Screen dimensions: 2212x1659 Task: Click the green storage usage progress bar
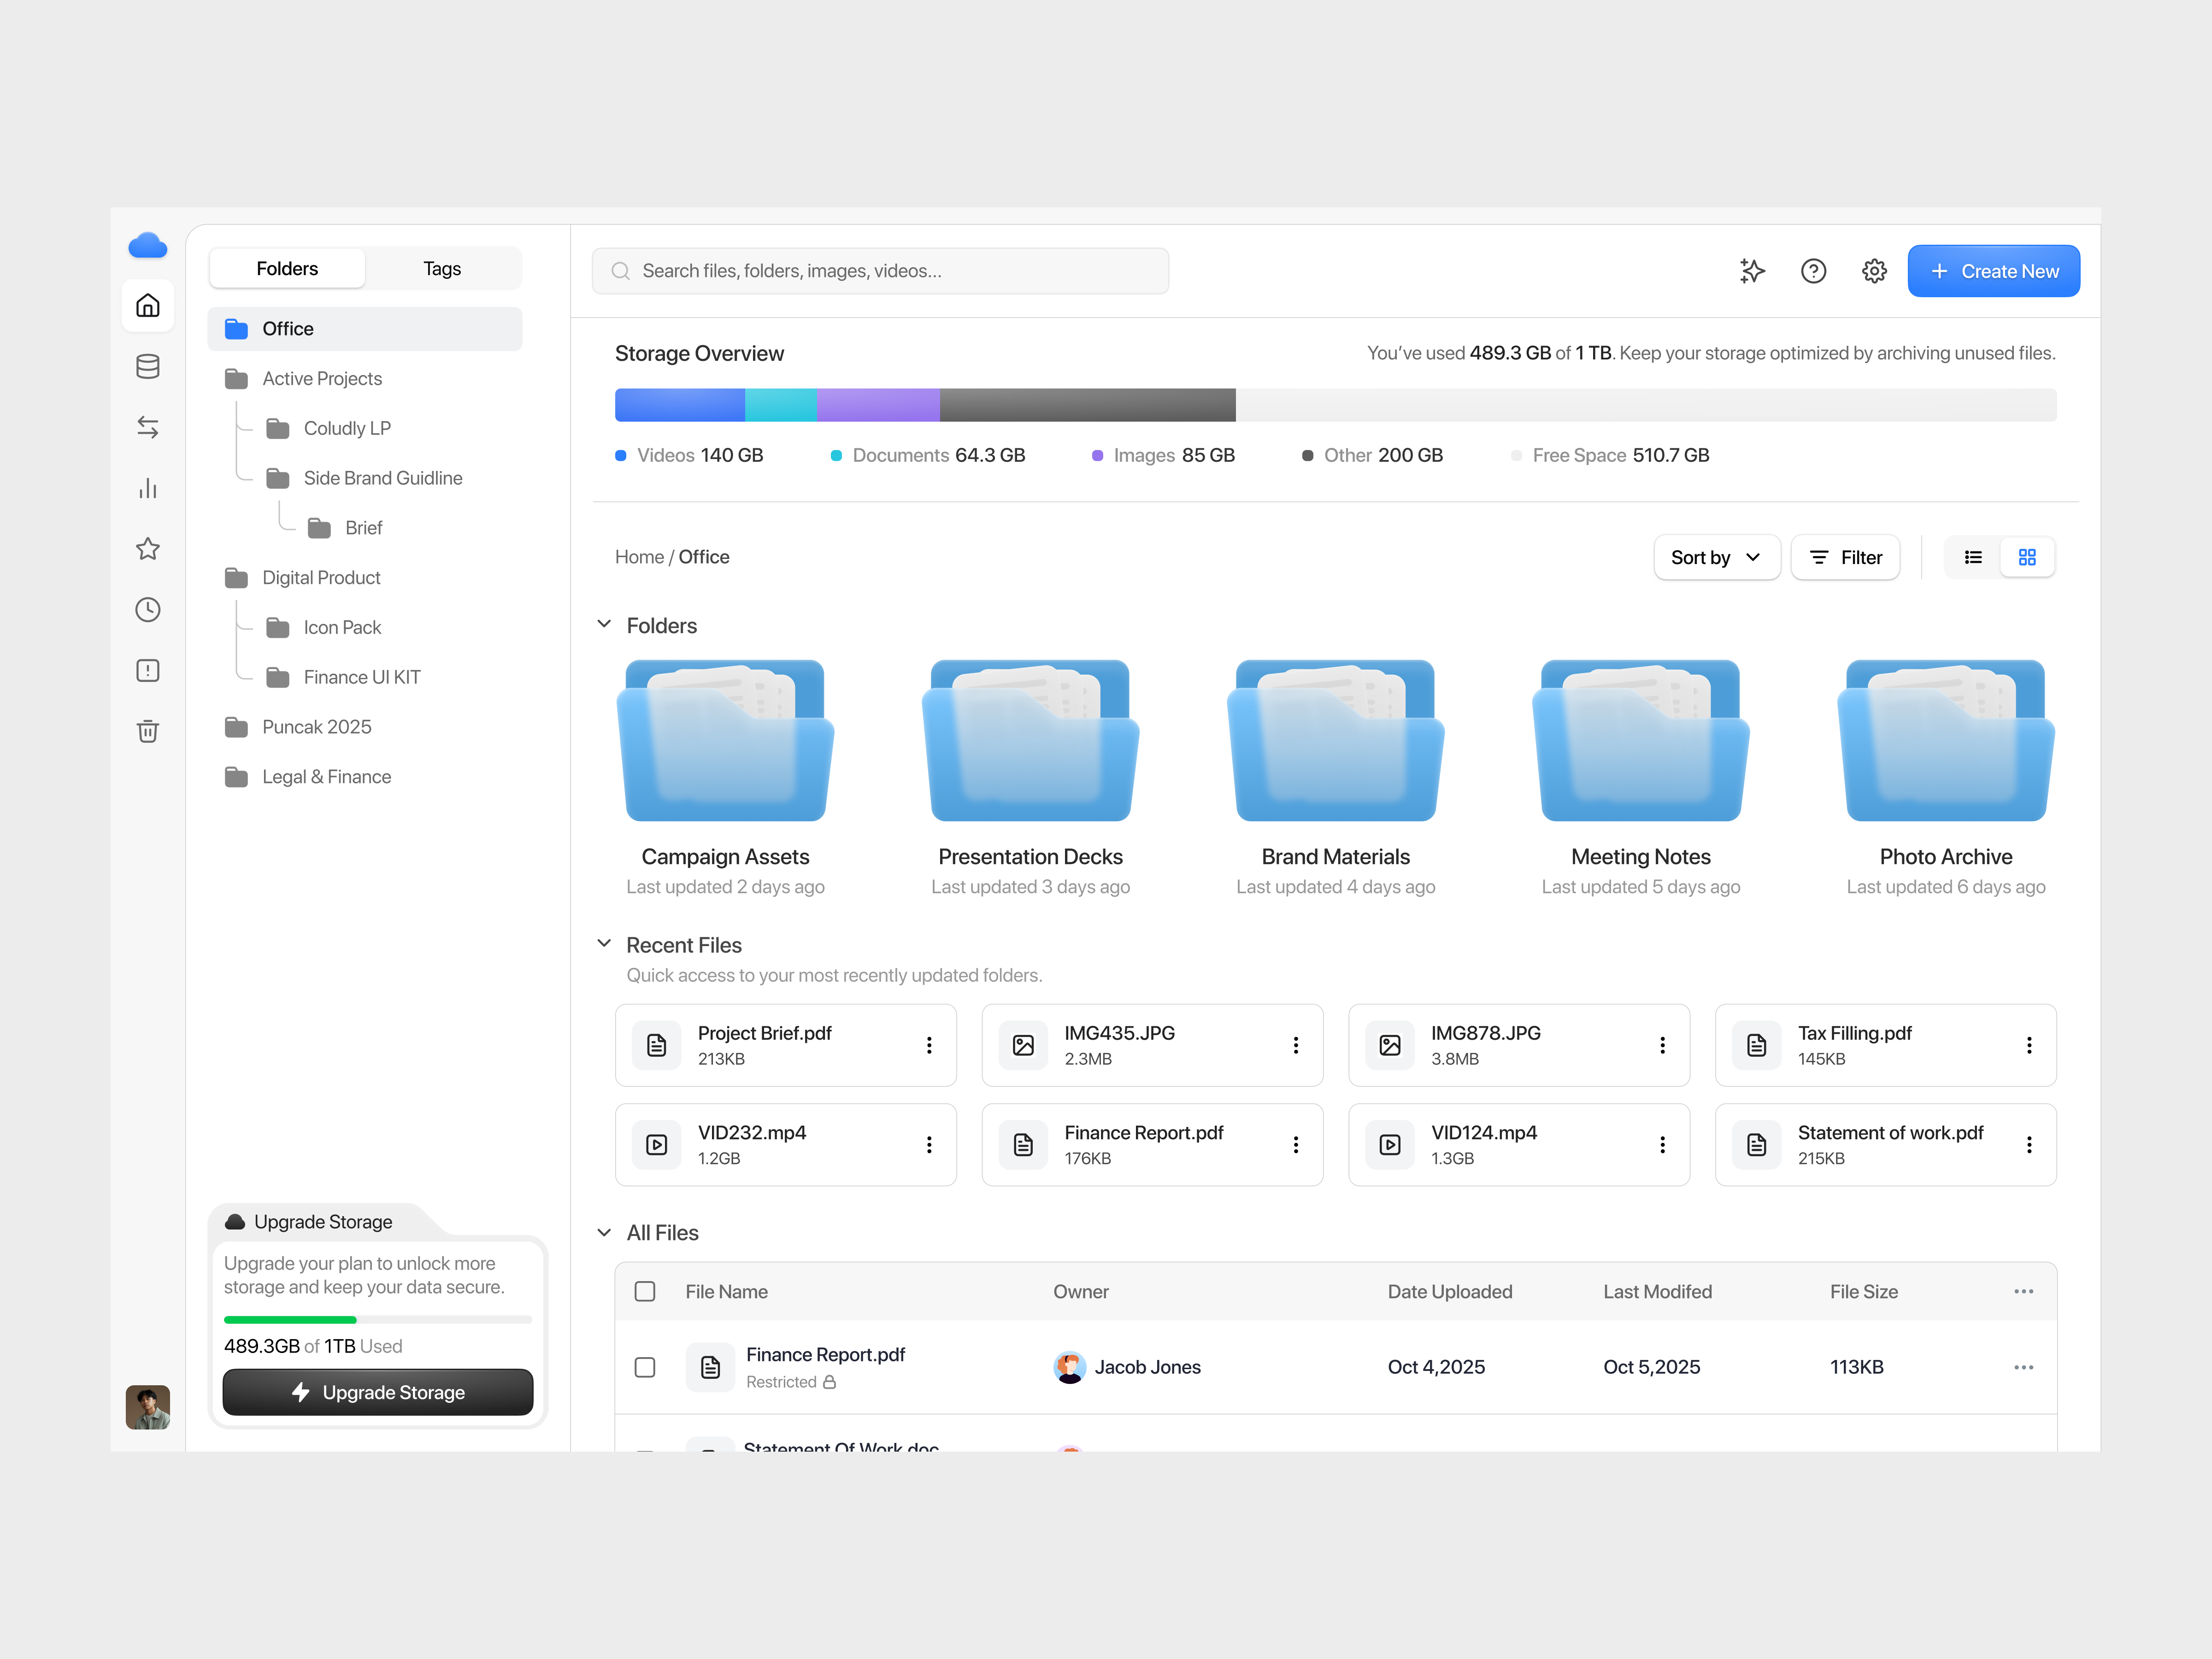pos(288,1319)
